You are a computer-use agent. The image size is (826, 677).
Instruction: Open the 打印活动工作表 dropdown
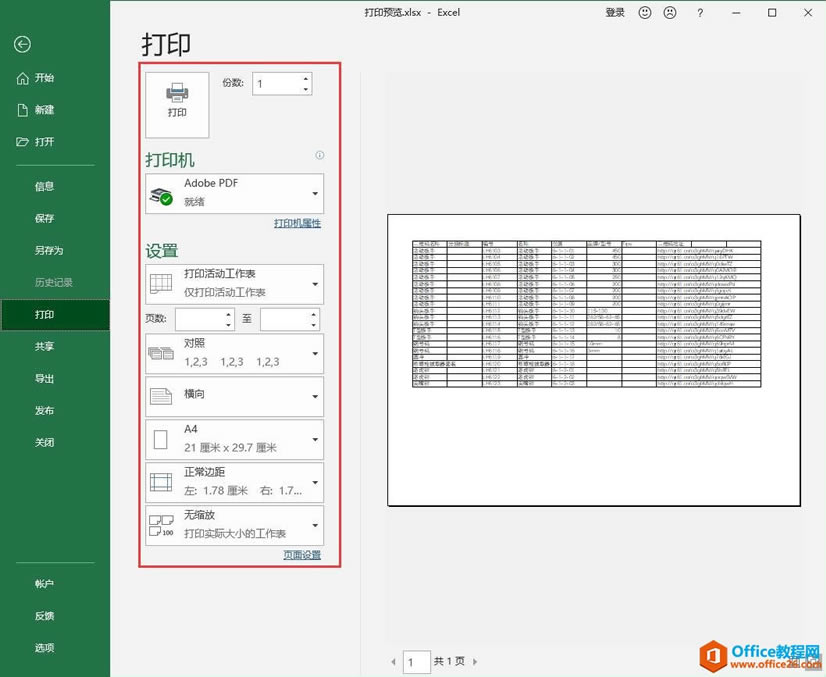313,283
